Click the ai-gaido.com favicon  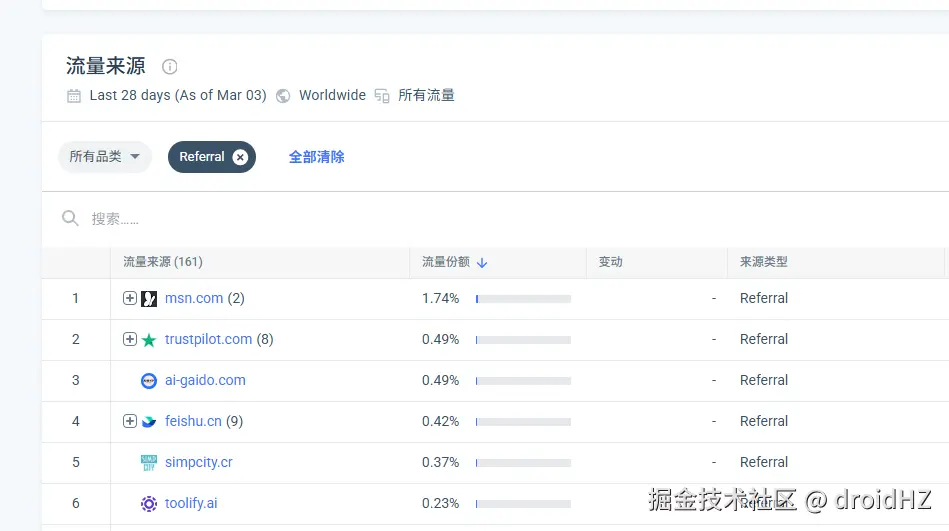[149, 380]
